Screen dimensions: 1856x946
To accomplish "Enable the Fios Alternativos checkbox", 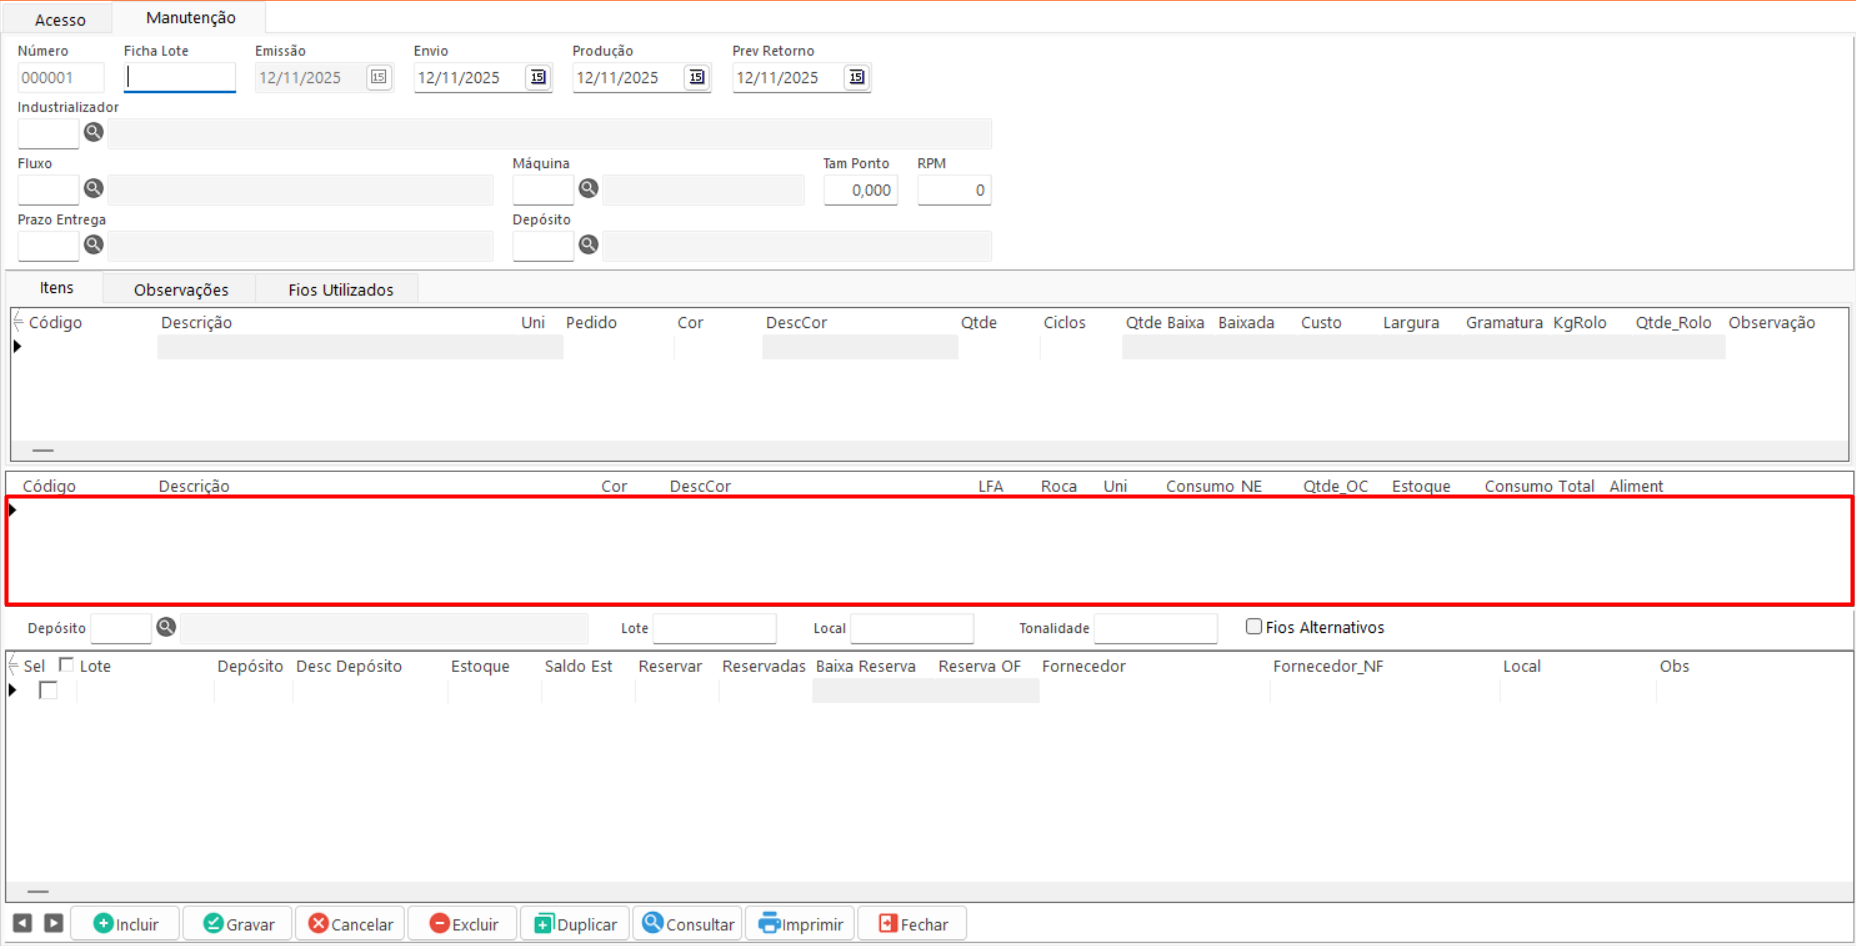I will tap(1253, 627).
